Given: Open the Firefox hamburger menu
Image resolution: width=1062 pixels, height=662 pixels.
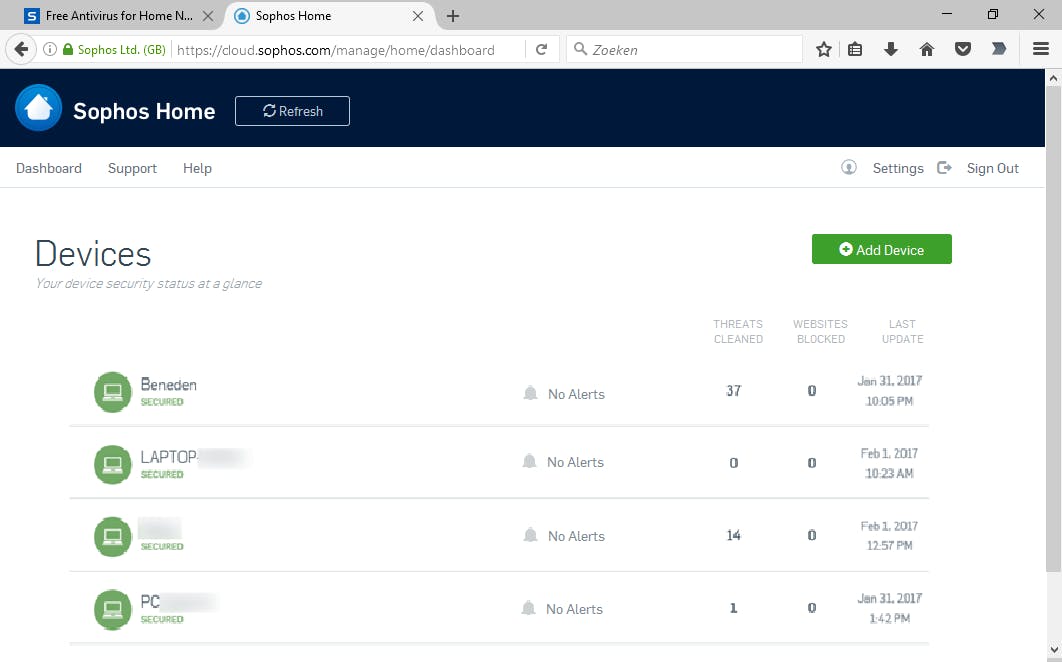Looking at the screenshot, I should [x=1041, y=49].
